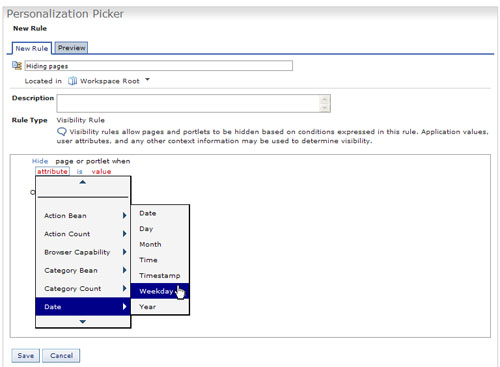Click the Cancel button
This screenshot has height=367, width=500.
(61, 356)
